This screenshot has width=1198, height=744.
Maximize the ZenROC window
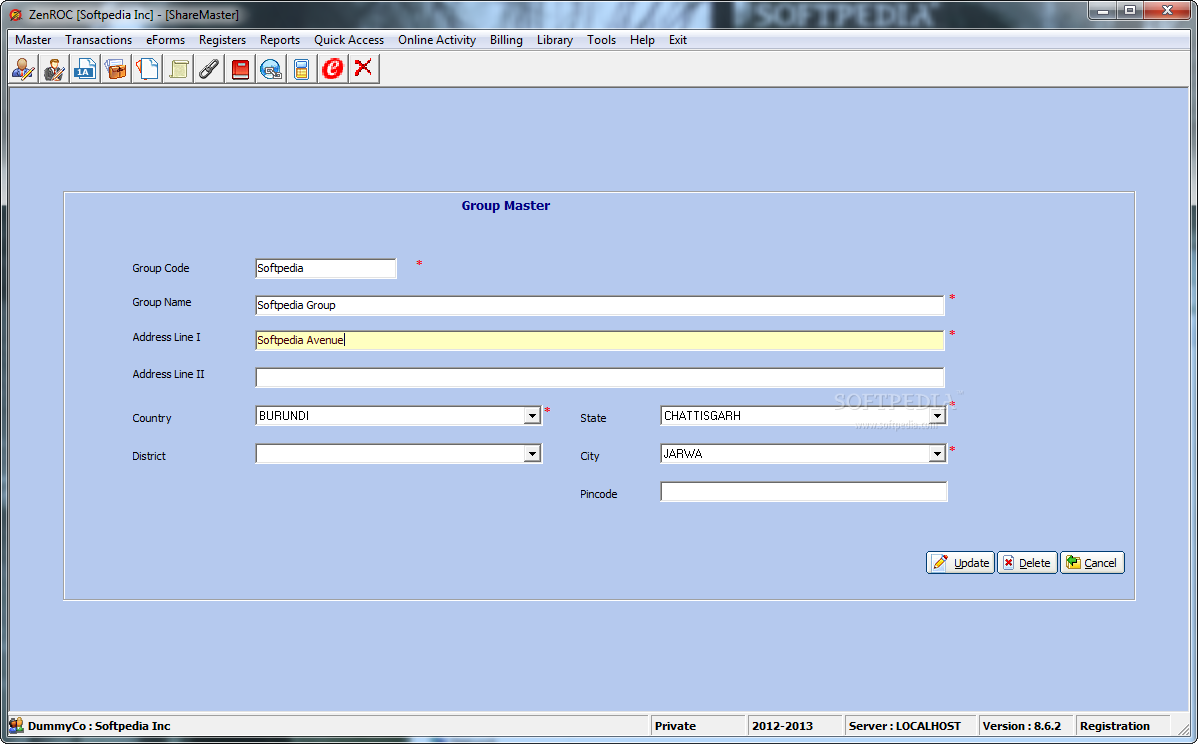tap(1129, 11)
